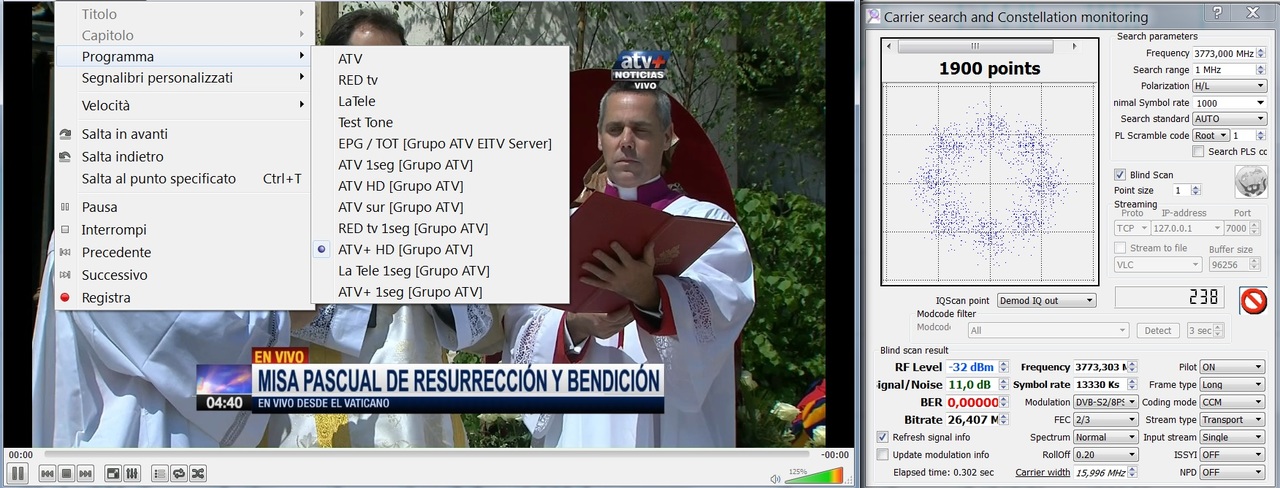Select program ATV HD [Grupo ATV]
1280x488 pixels.
point(440,186)
